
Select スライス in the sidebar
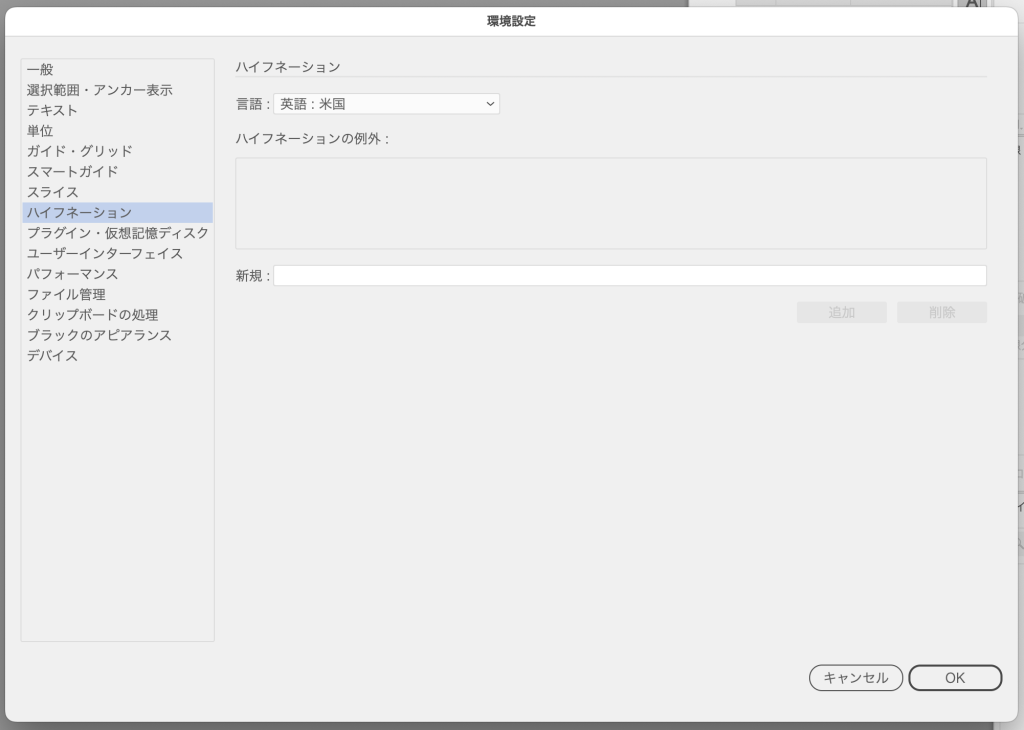pos(52,192)
